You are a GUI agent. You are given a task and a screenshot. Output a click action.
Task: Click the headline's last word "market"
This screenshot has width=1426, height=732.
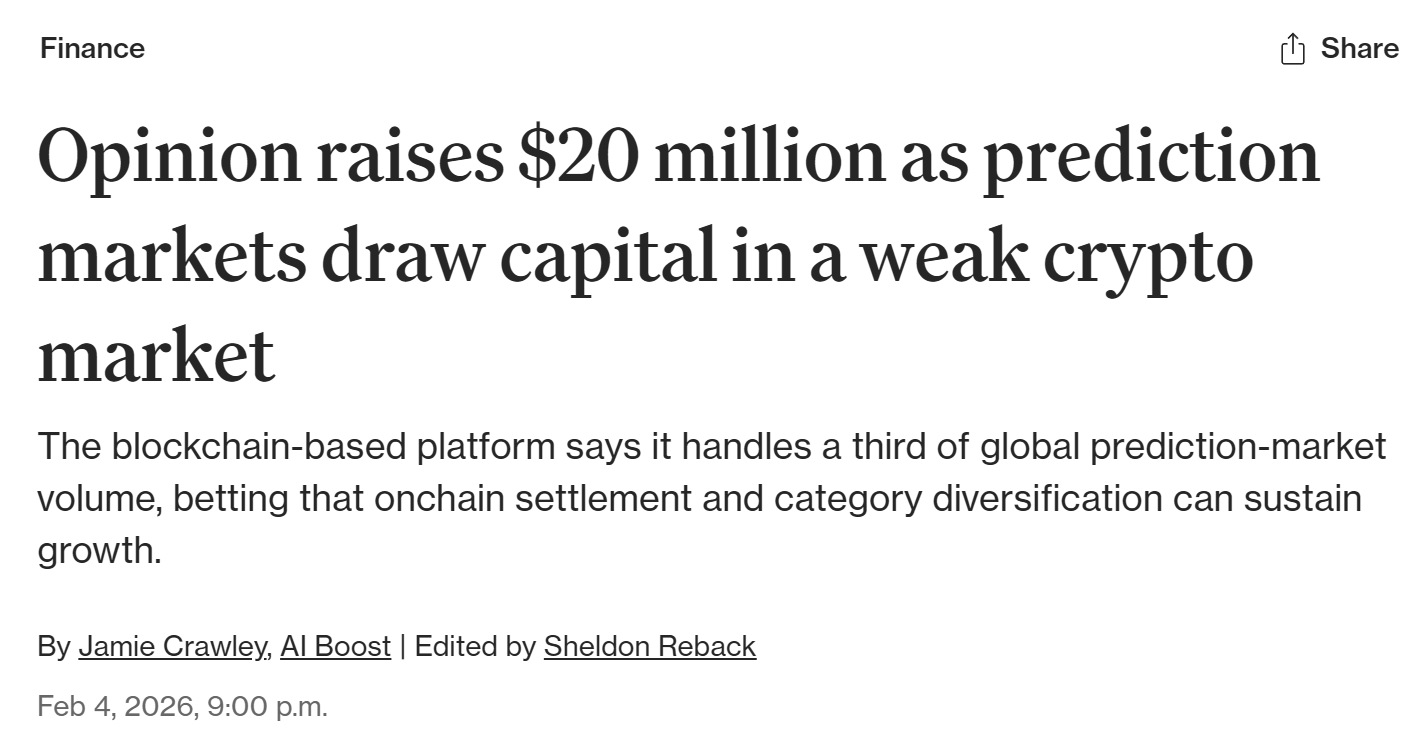(x=156, y=355)
